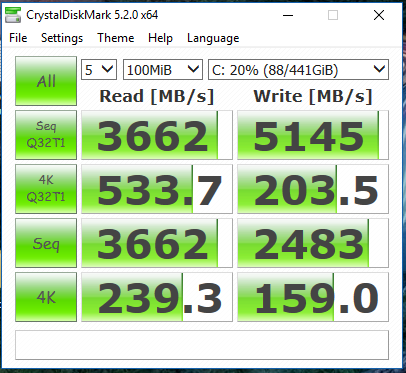Click the CrystalDiskMark app icon in title bar
Image resolution: width=406 pixels, height=373 pixels.
pyautogui.click(x=13, y=15)
